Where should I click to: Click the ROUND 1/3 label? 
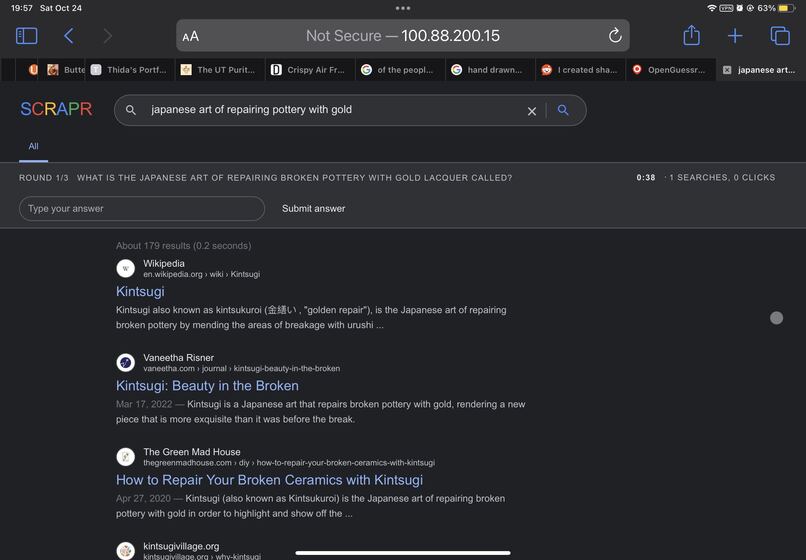click(44, 177)
